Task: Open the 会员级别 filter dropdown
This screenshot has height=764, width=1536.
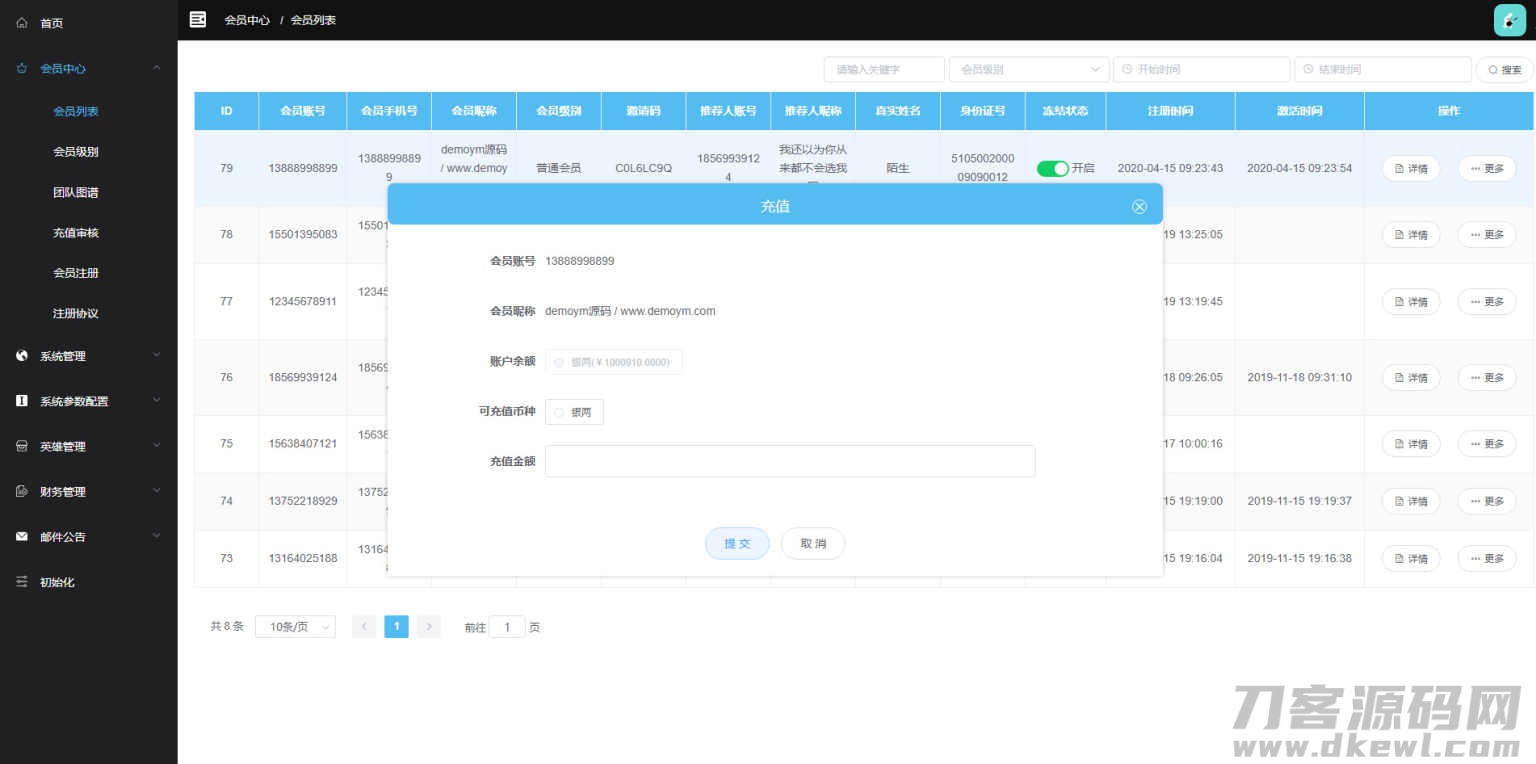Action: point(1028,69)
